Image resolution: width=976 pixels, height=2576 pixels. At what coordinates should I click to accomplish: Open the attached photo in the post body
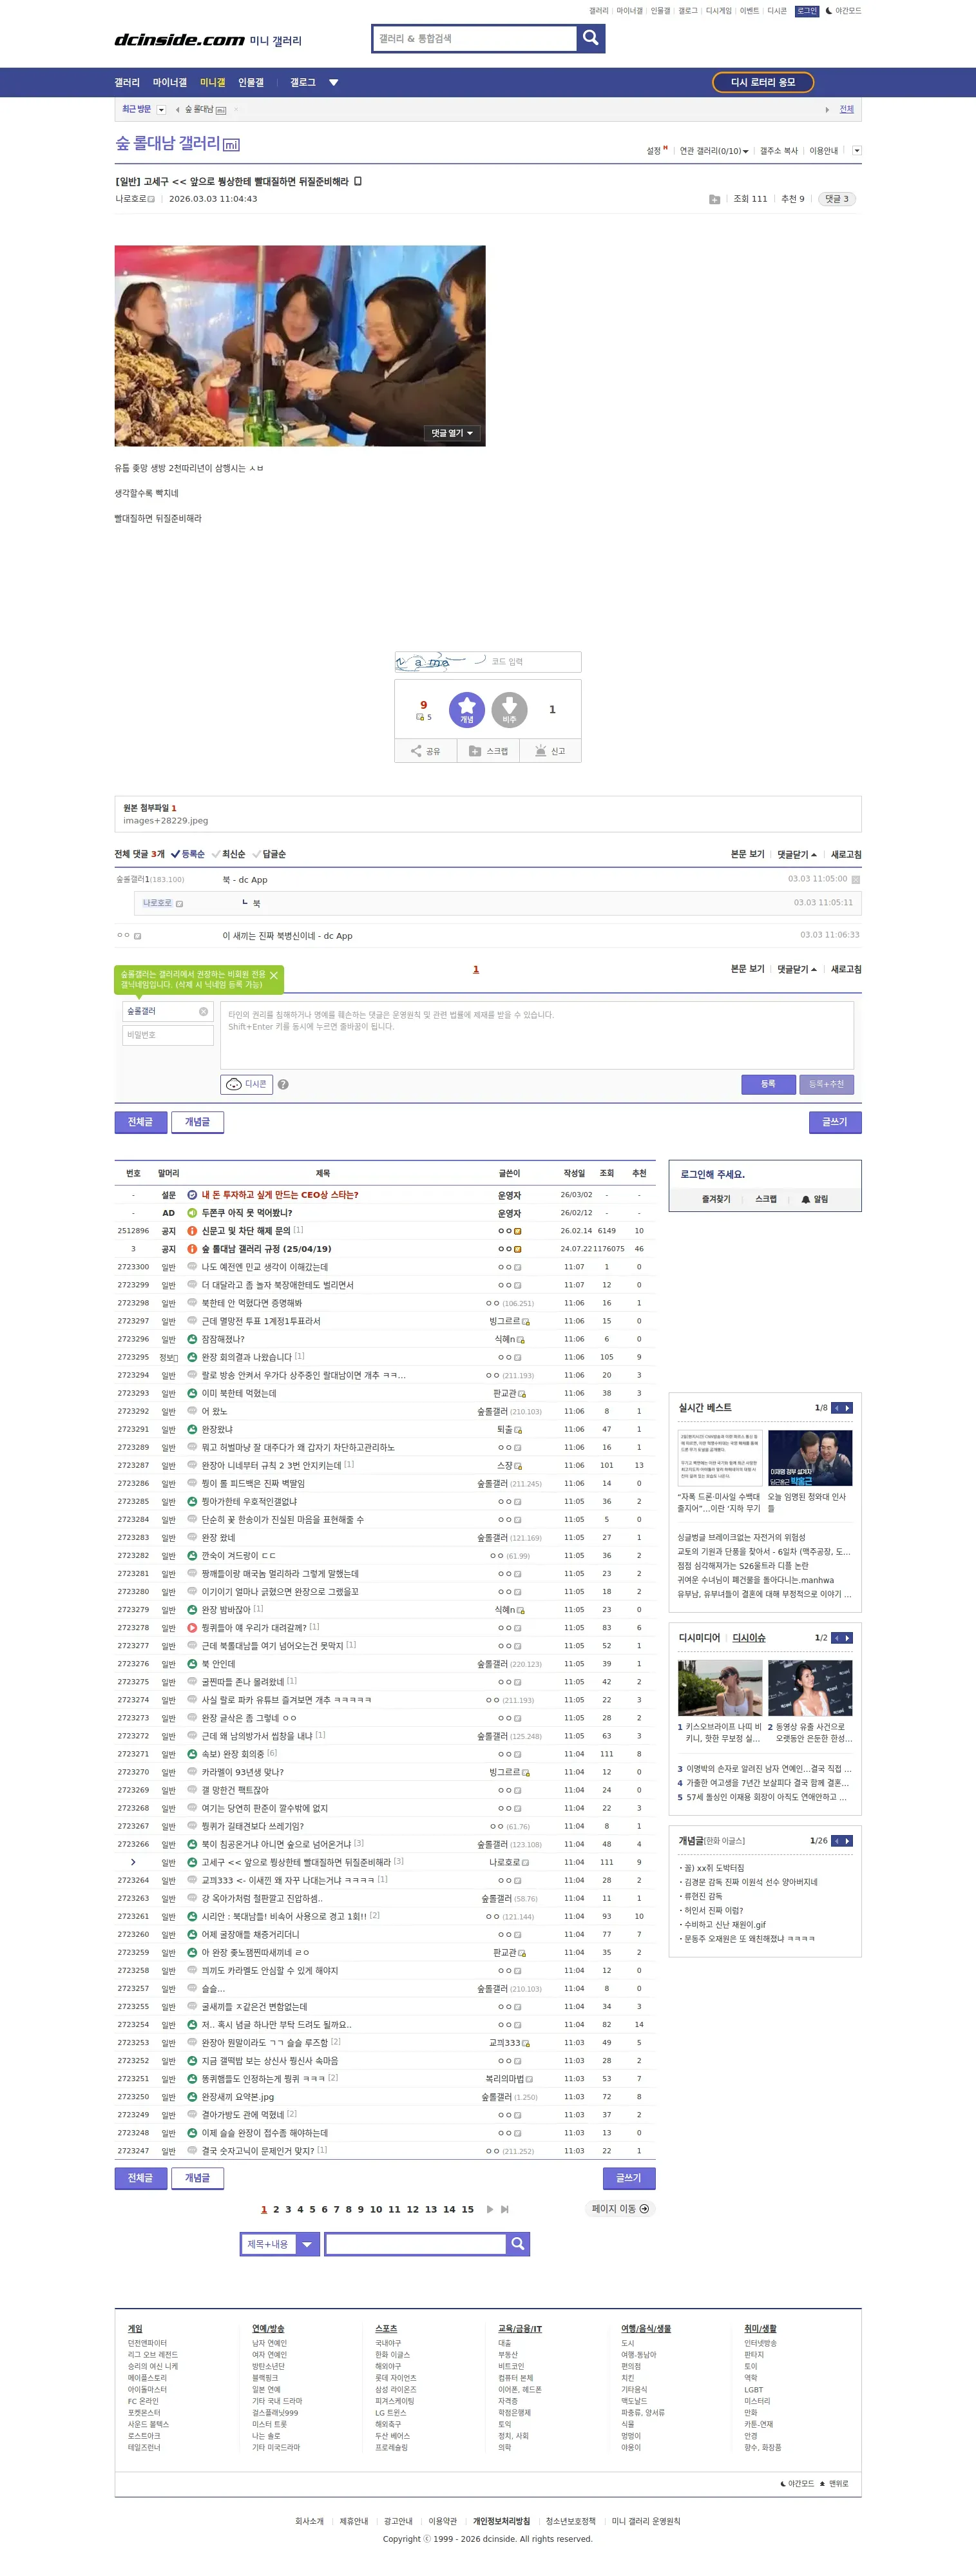(300, 346)
